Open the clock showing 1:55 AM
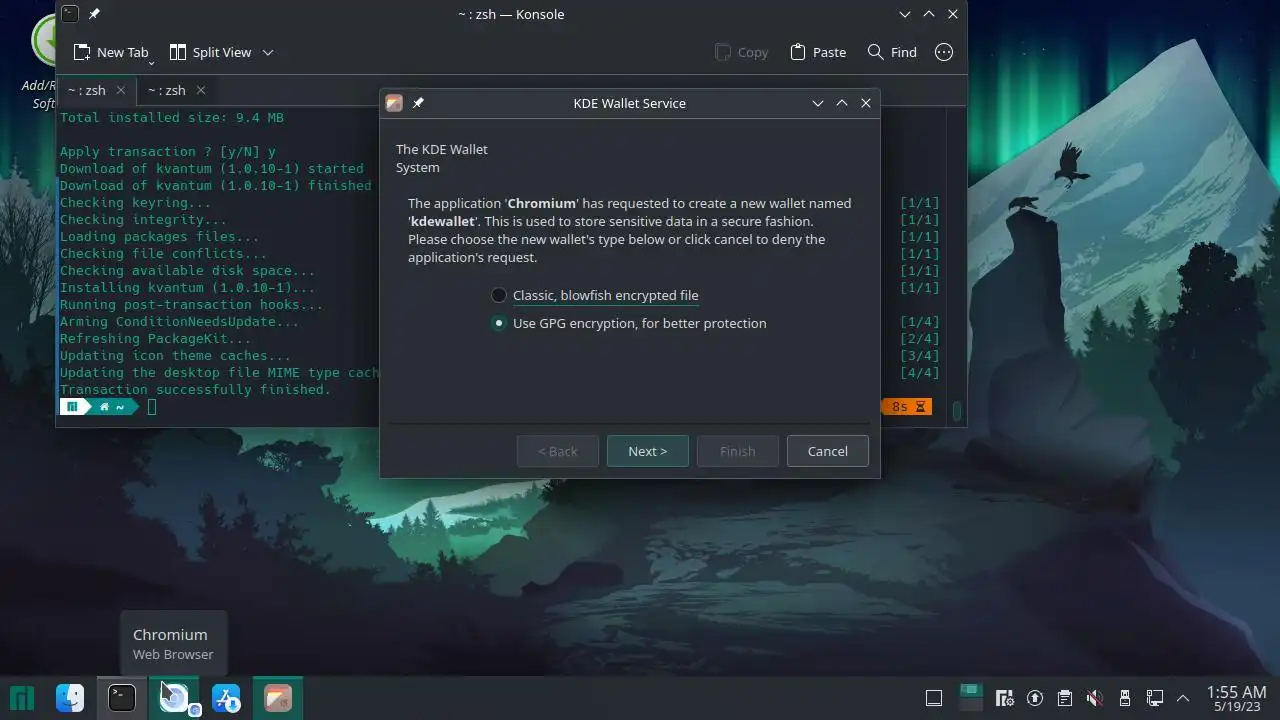This screenshot has width=1280, height=720. coord(1236,698)
